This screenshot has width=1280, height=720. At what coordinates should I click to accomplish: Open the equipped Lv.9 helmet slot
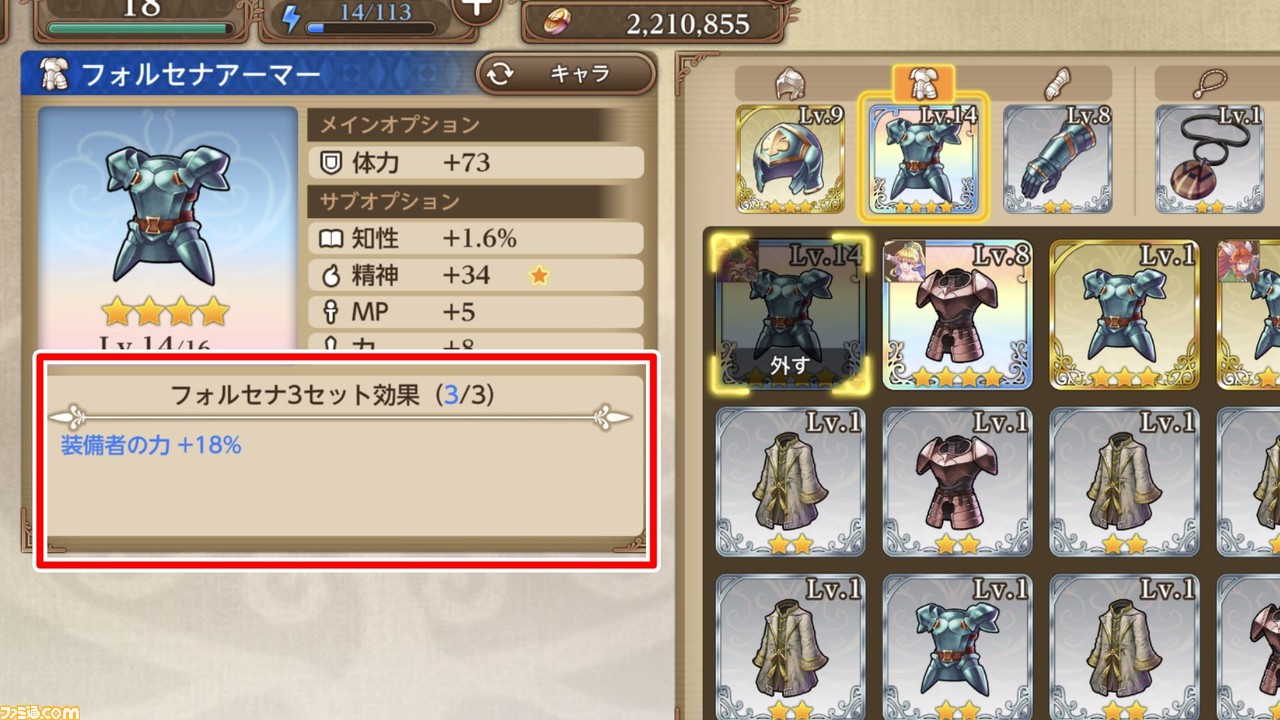pyautogui.click(x=790, y=158)
